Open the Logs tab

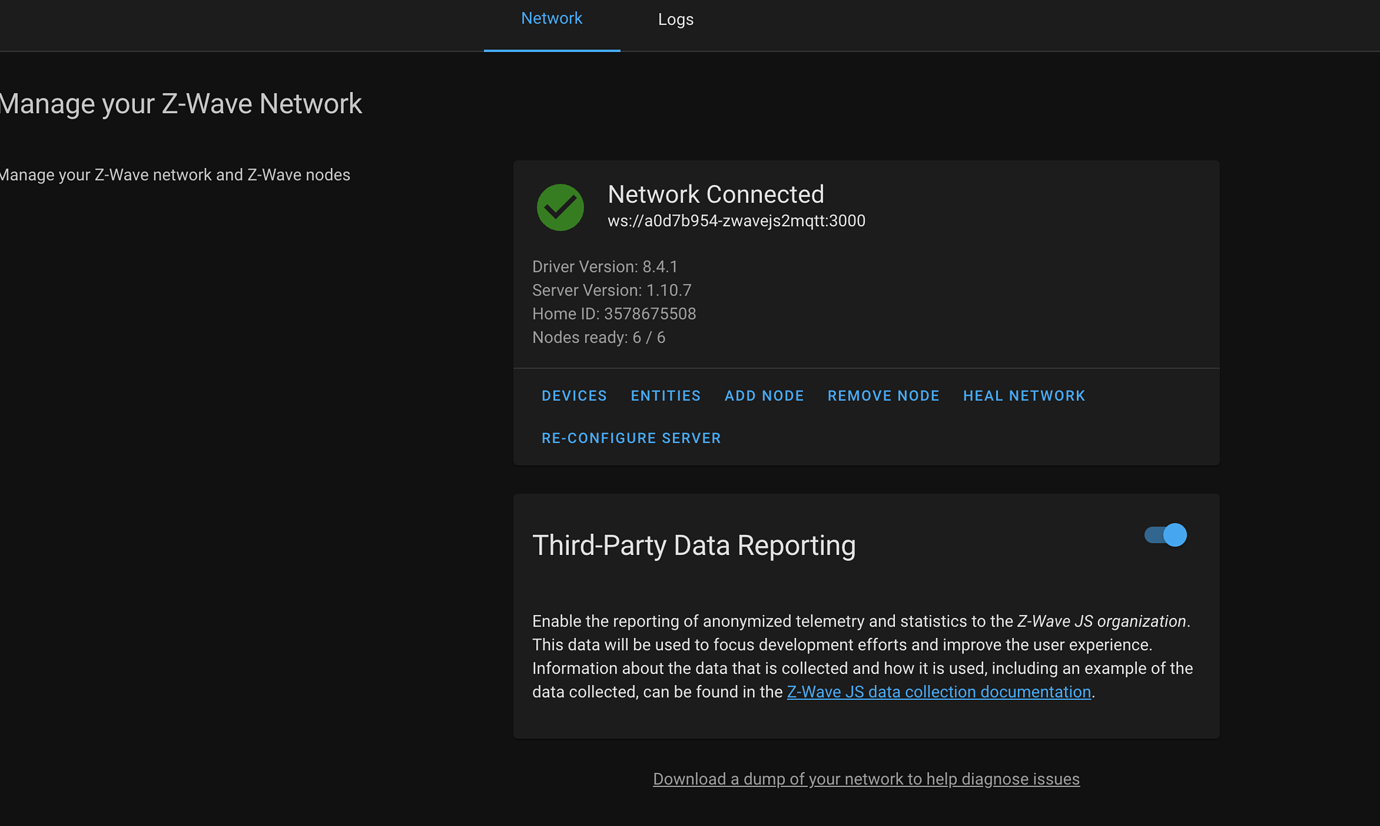(675, 20)
